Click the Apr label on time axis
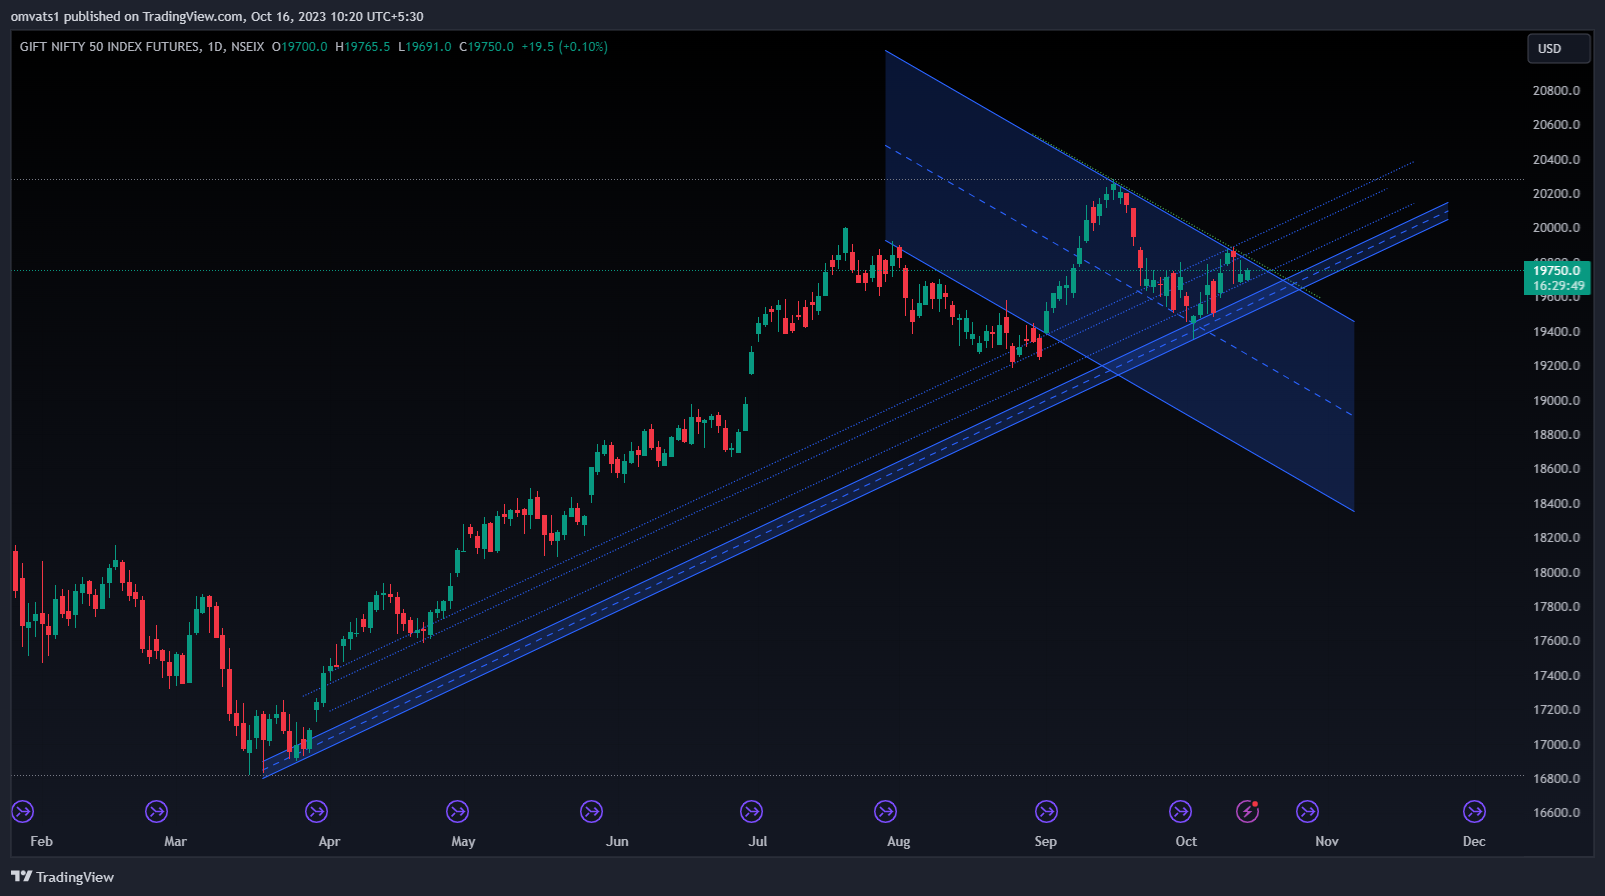This screenshot has width=1605, height=896. coord(329,841)
